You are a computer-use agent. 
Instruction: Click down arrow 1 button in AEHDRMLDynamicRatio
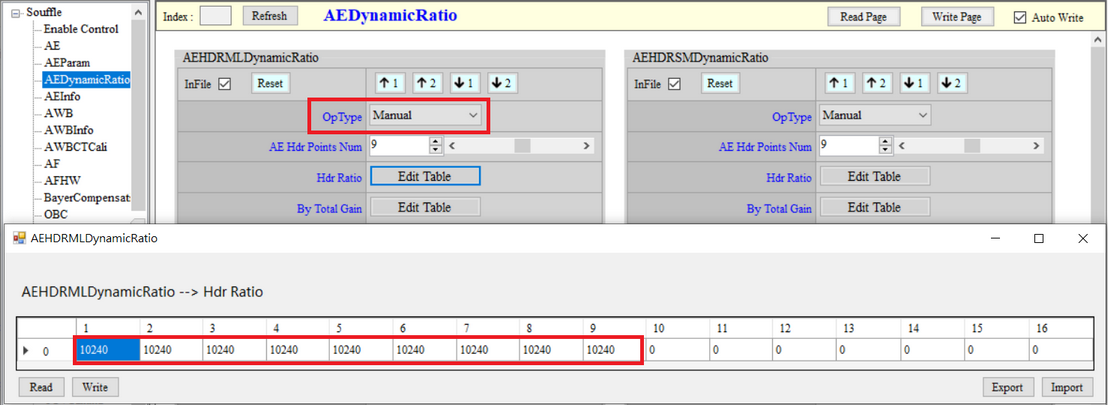pyautogui.click(x=464, y=83)
